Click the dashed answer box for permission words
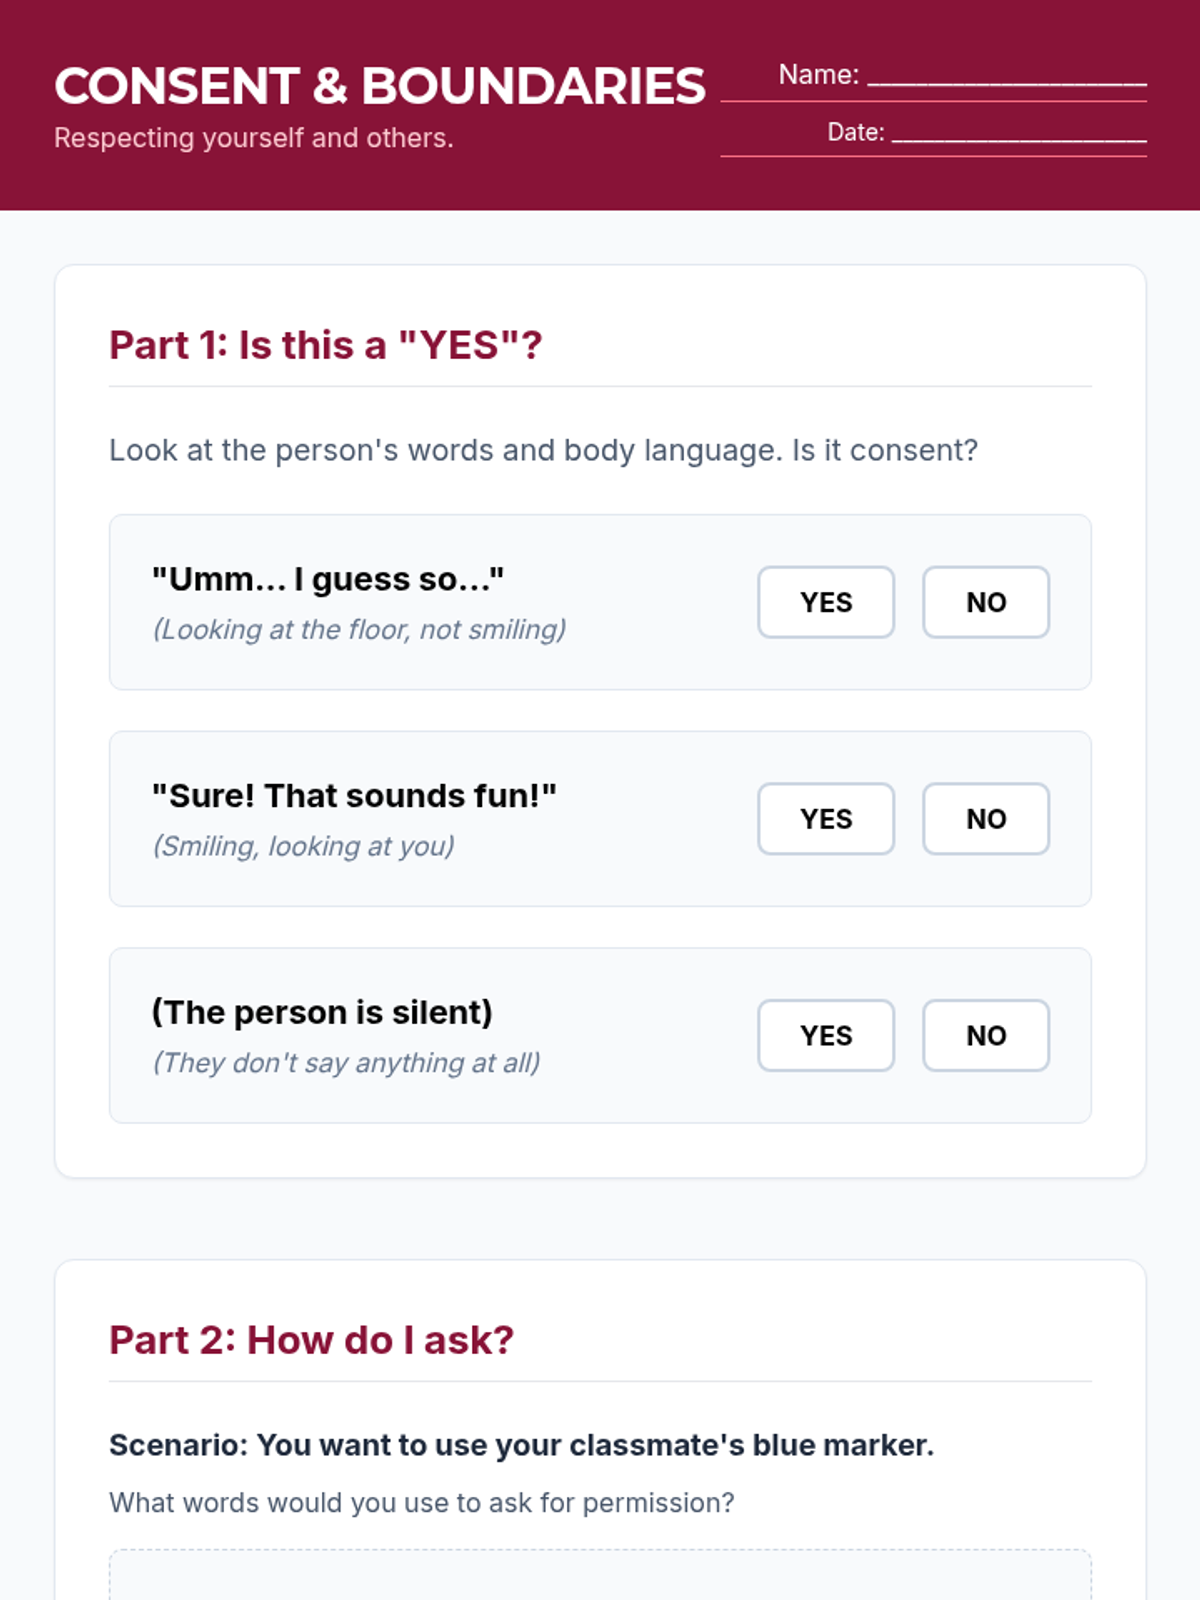The image size is (1200, 1600). (600, 1576)
